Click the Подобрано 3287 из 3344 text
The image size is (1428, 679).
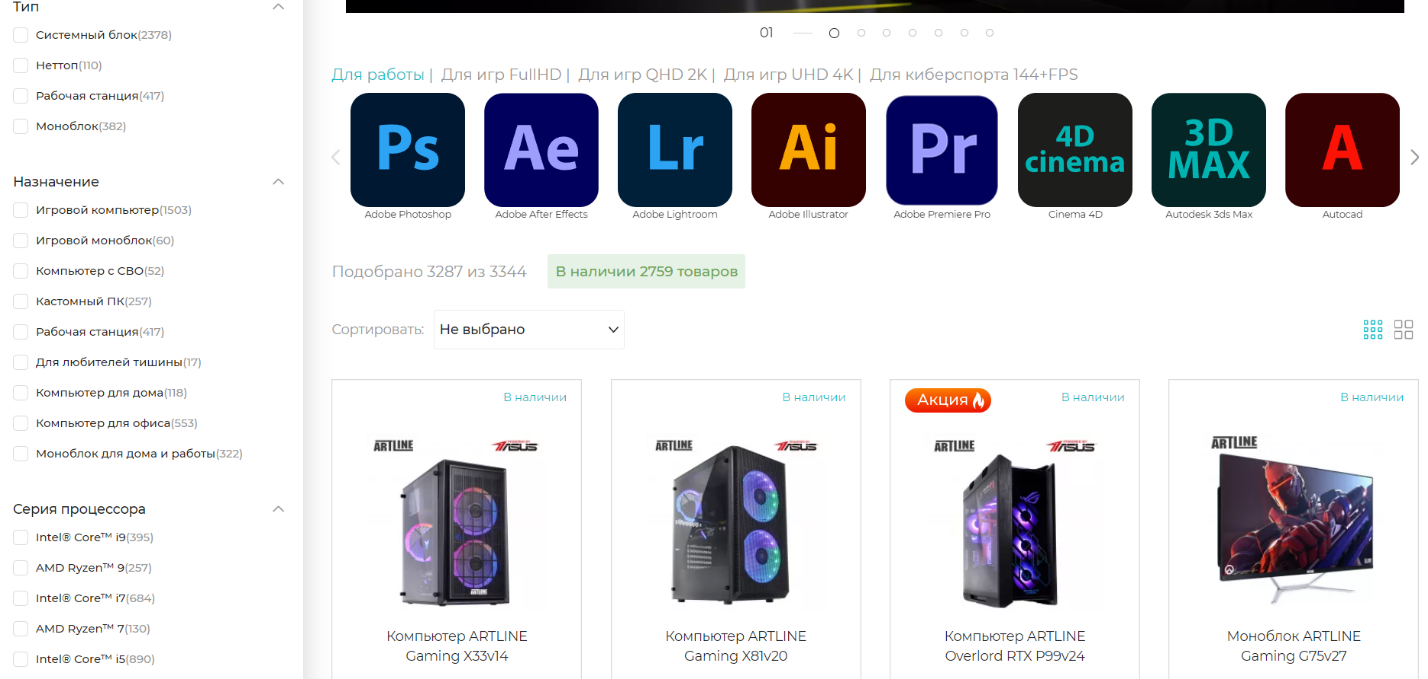tap(429, 272)
